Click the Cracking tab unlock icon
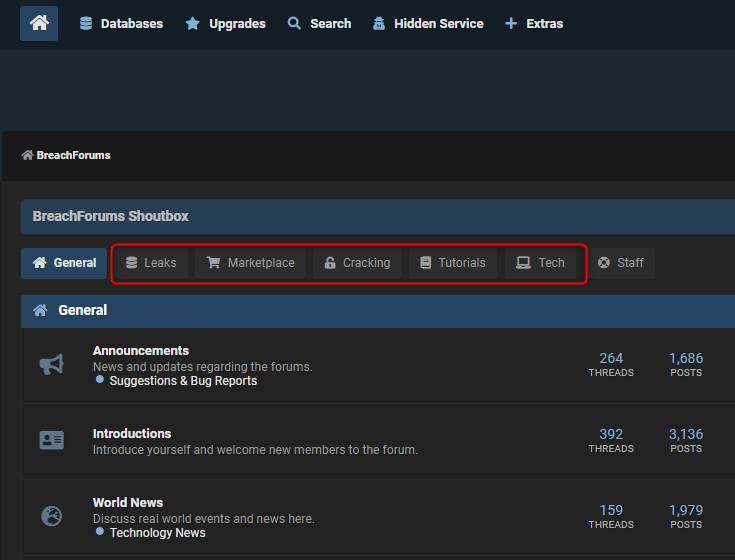Screen dimensions: 735x560 pos(330,263)
